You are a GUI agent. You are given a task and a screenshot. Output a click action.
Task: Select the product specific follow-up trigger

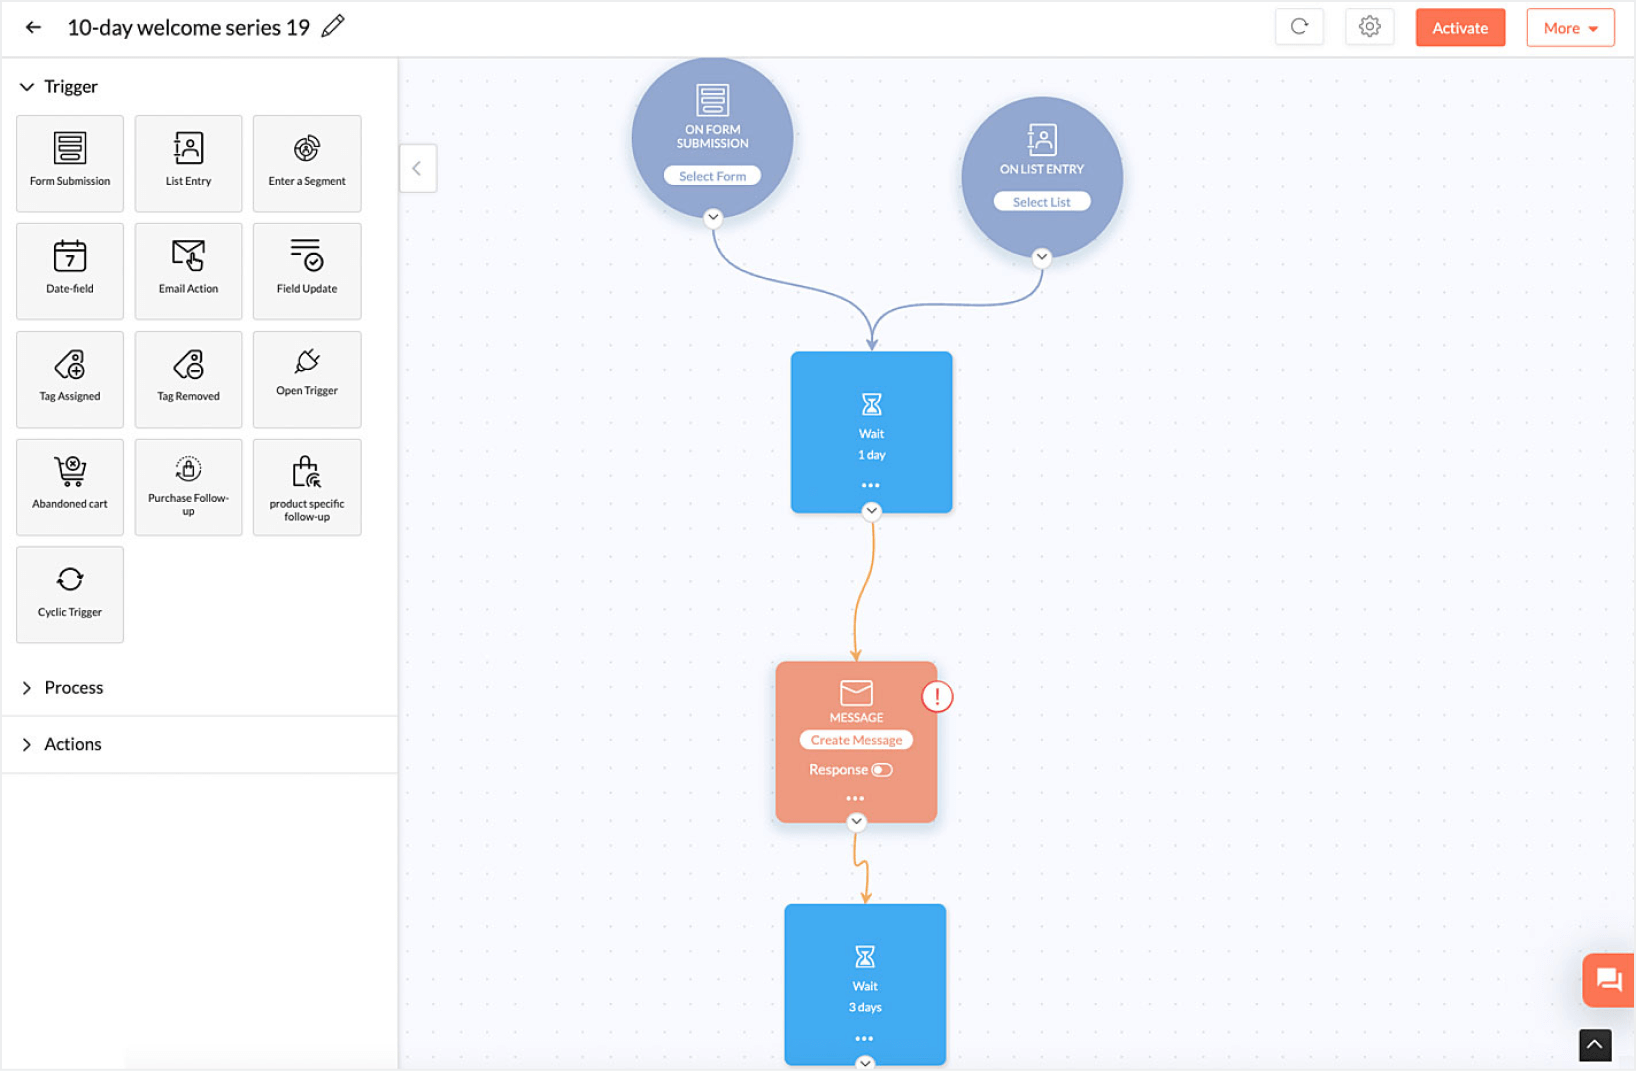[x=307, y=487]
